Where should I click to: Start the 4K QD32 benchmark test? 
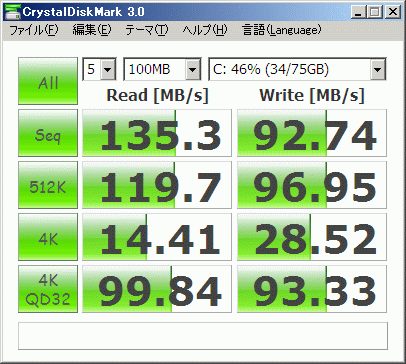click(x=48, y=289)
